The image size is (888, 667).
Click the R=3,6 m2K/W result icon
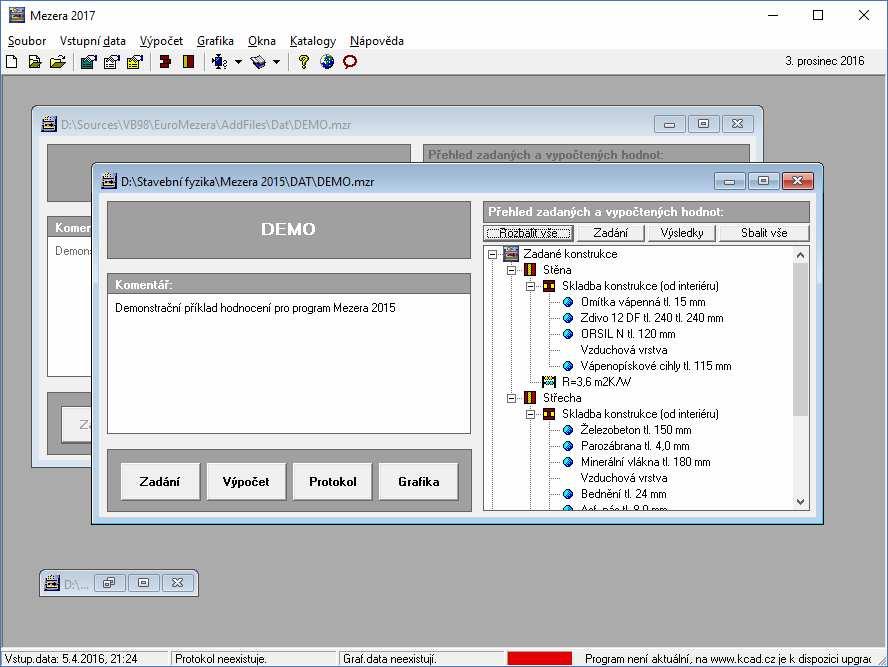pos(549,382)
